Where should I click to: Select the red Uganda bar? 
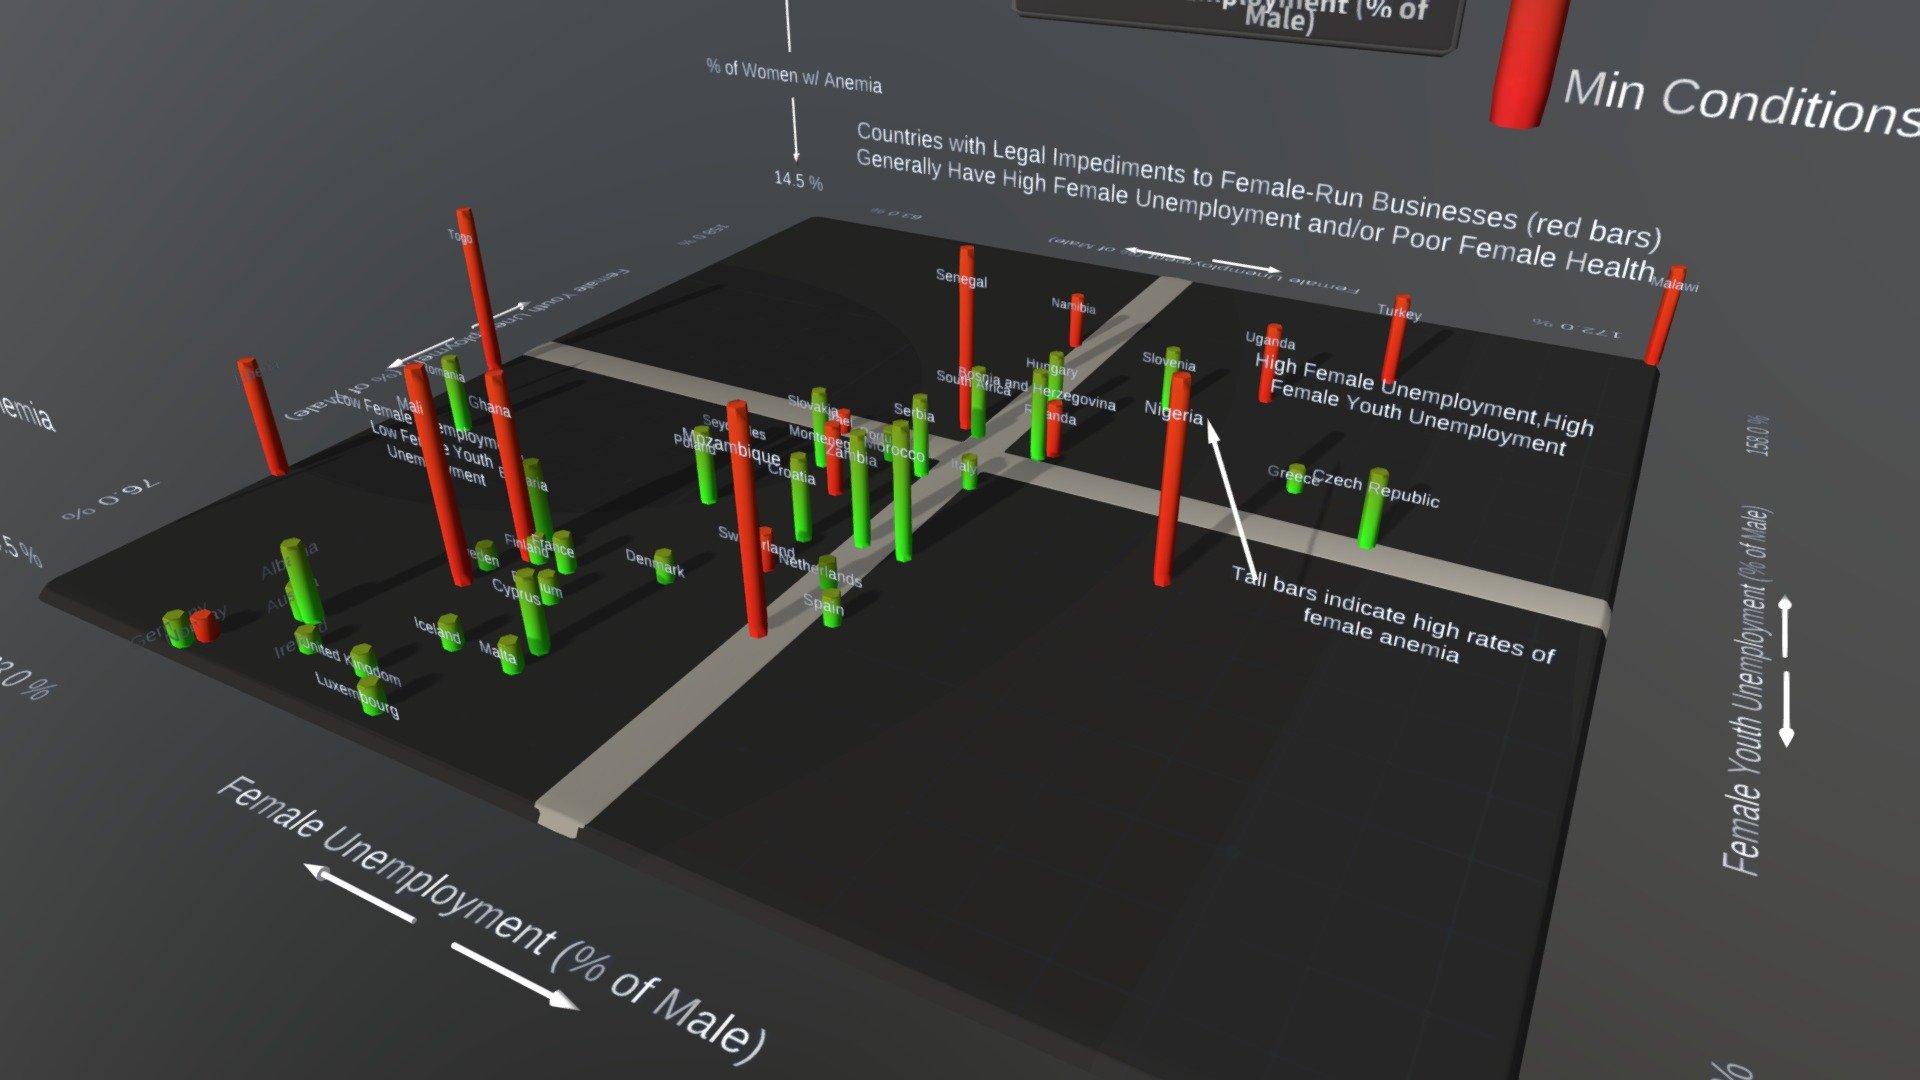[x=1269, y=363]
